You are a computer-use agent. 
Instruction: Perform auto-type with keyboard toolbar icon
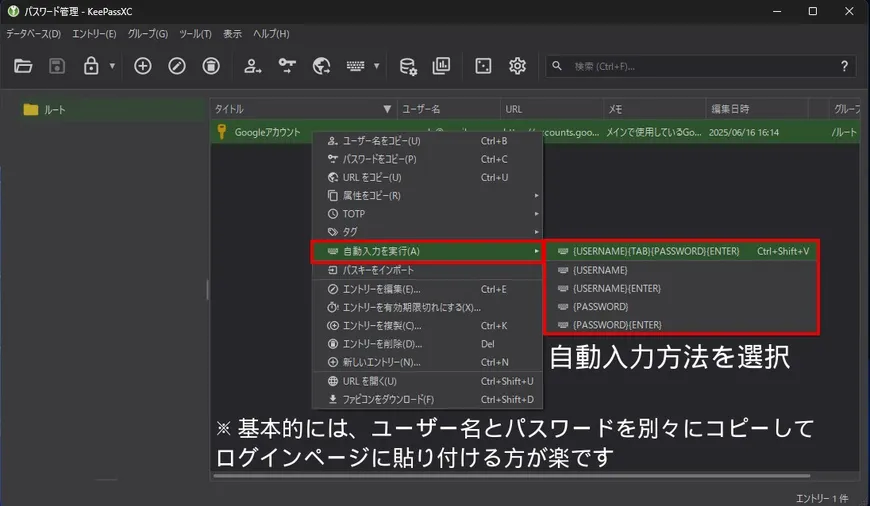click(355, 66)
